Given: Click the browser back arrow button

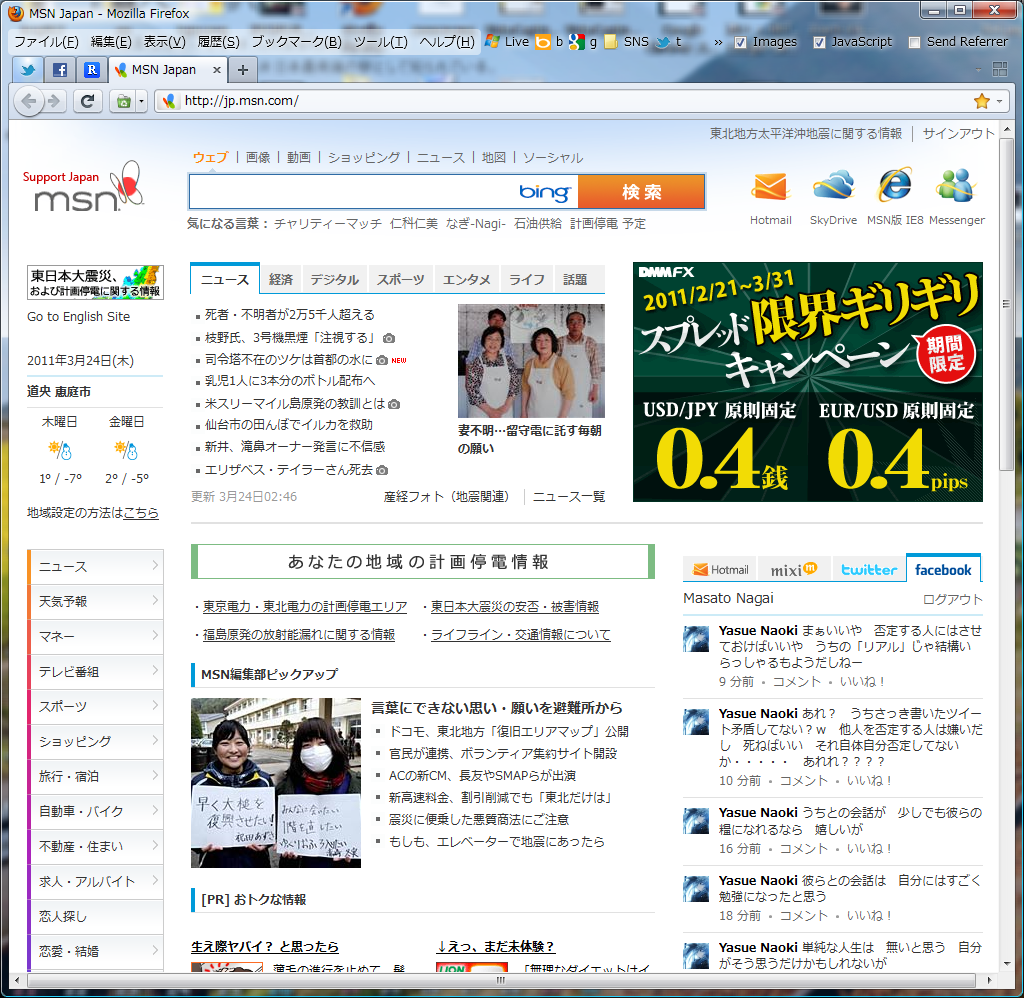Looking at the screenshot, I should (28, 101).
